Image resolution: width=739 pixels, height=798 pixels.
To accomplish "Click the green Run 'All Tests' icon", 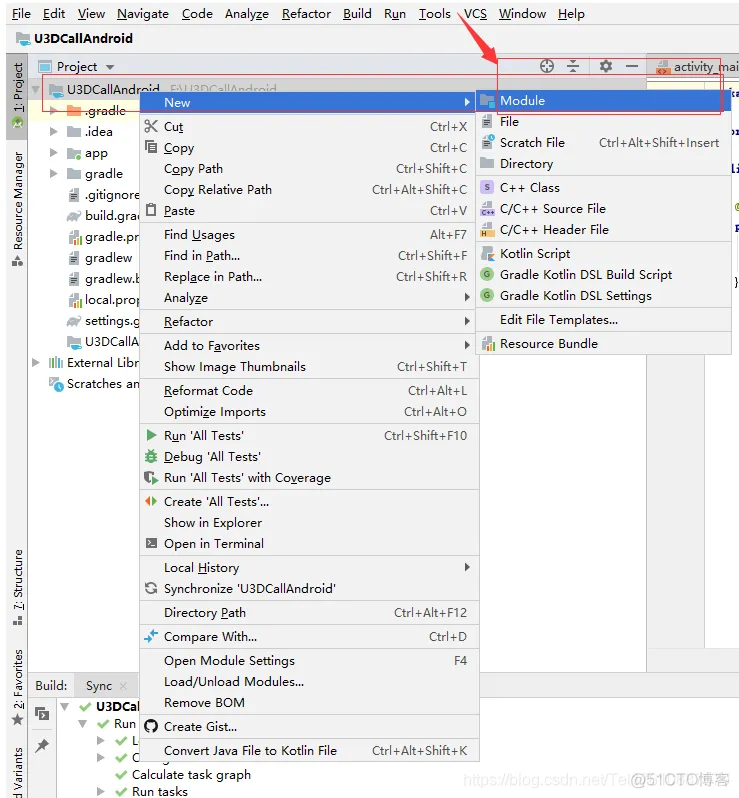I will click(x=151, y=435).
